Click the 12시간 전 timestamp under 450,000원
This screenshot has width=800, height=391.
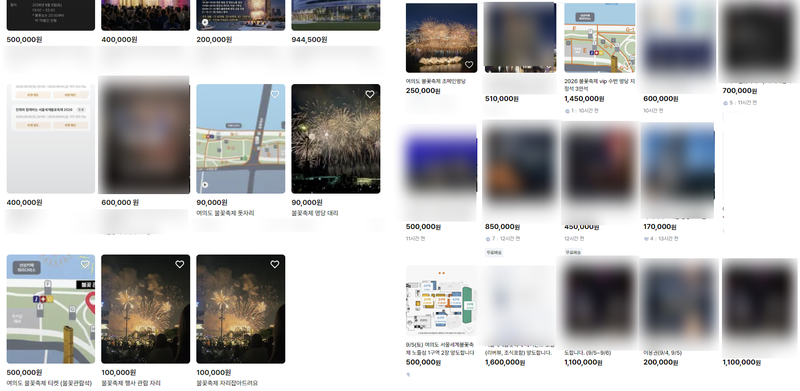point(573,239)
